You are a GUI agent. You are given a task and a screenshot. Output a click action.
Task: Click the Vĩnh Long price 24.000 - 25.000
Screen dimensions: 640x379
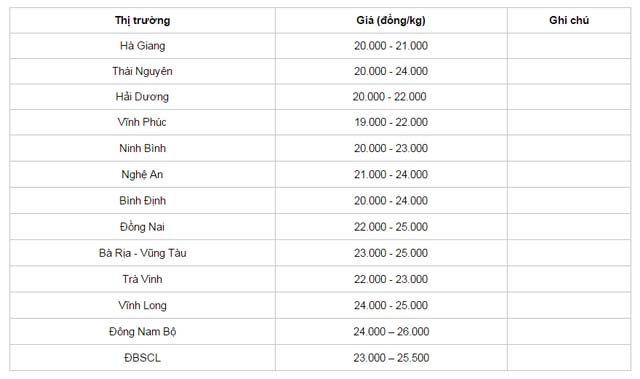391,305
